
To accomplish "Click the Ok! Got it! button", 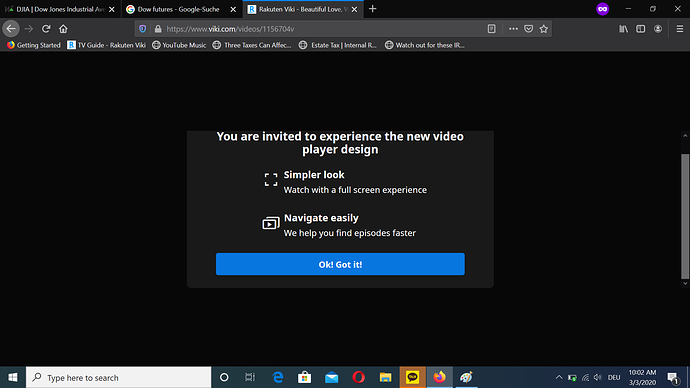I will pyautogui.click(x=340, y=264).
